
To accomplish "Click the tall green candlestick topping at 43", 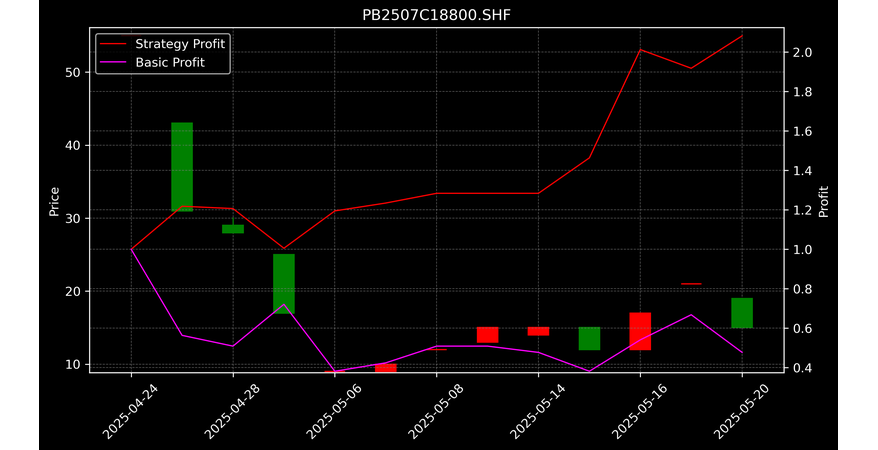I will pos(182,167).
